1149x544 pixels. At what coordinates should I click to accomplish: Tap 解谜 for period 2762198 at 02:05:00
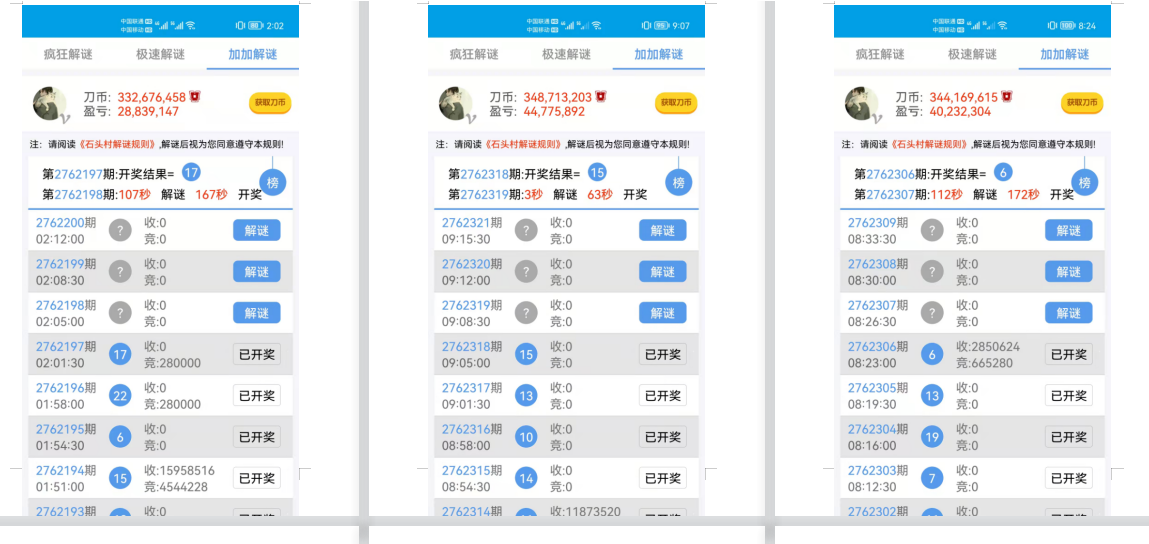tap(257, 313)
